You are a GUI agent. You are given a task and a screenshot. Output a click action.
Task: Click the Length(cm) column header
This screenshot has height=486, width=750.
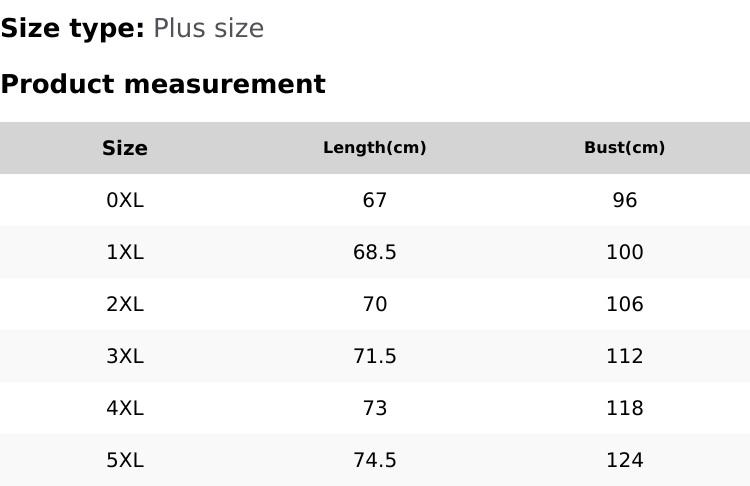pos(375,148)
